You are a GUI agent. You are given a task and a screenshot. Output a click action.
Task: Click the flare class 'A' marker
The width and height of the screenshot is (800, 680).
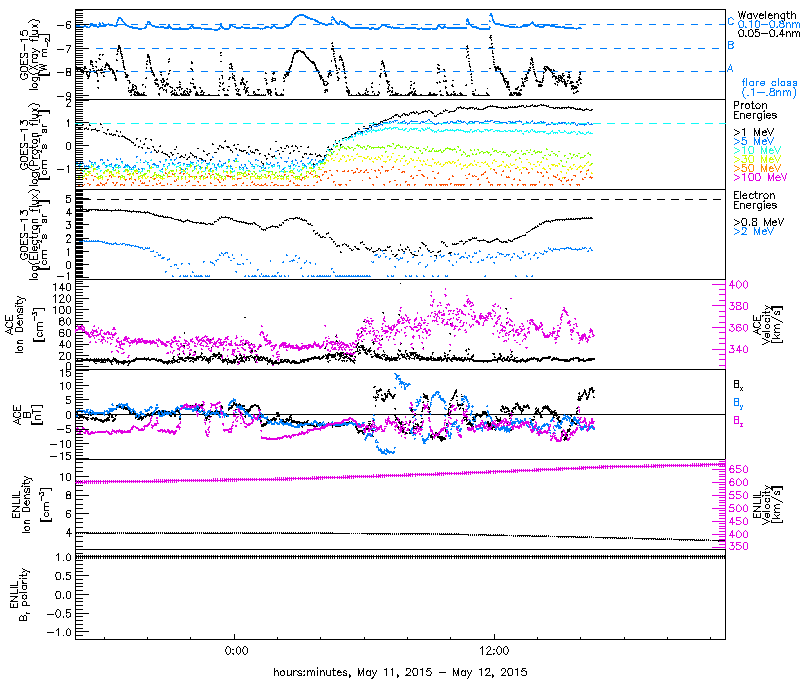(x=730, y=68)
